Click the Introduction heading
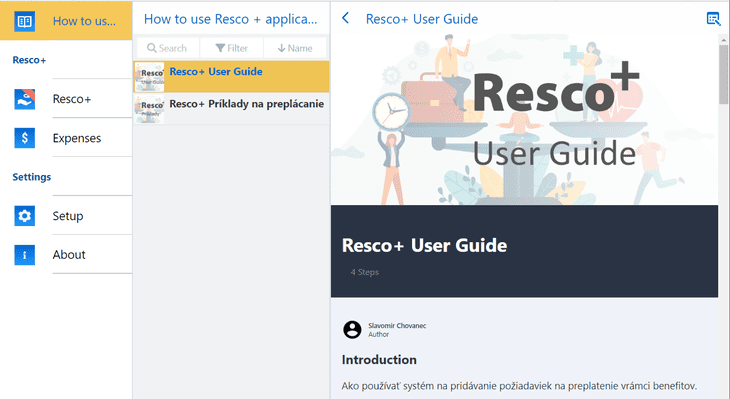The width and height of the screenshot is (730, 399). (x=379, y=359)
